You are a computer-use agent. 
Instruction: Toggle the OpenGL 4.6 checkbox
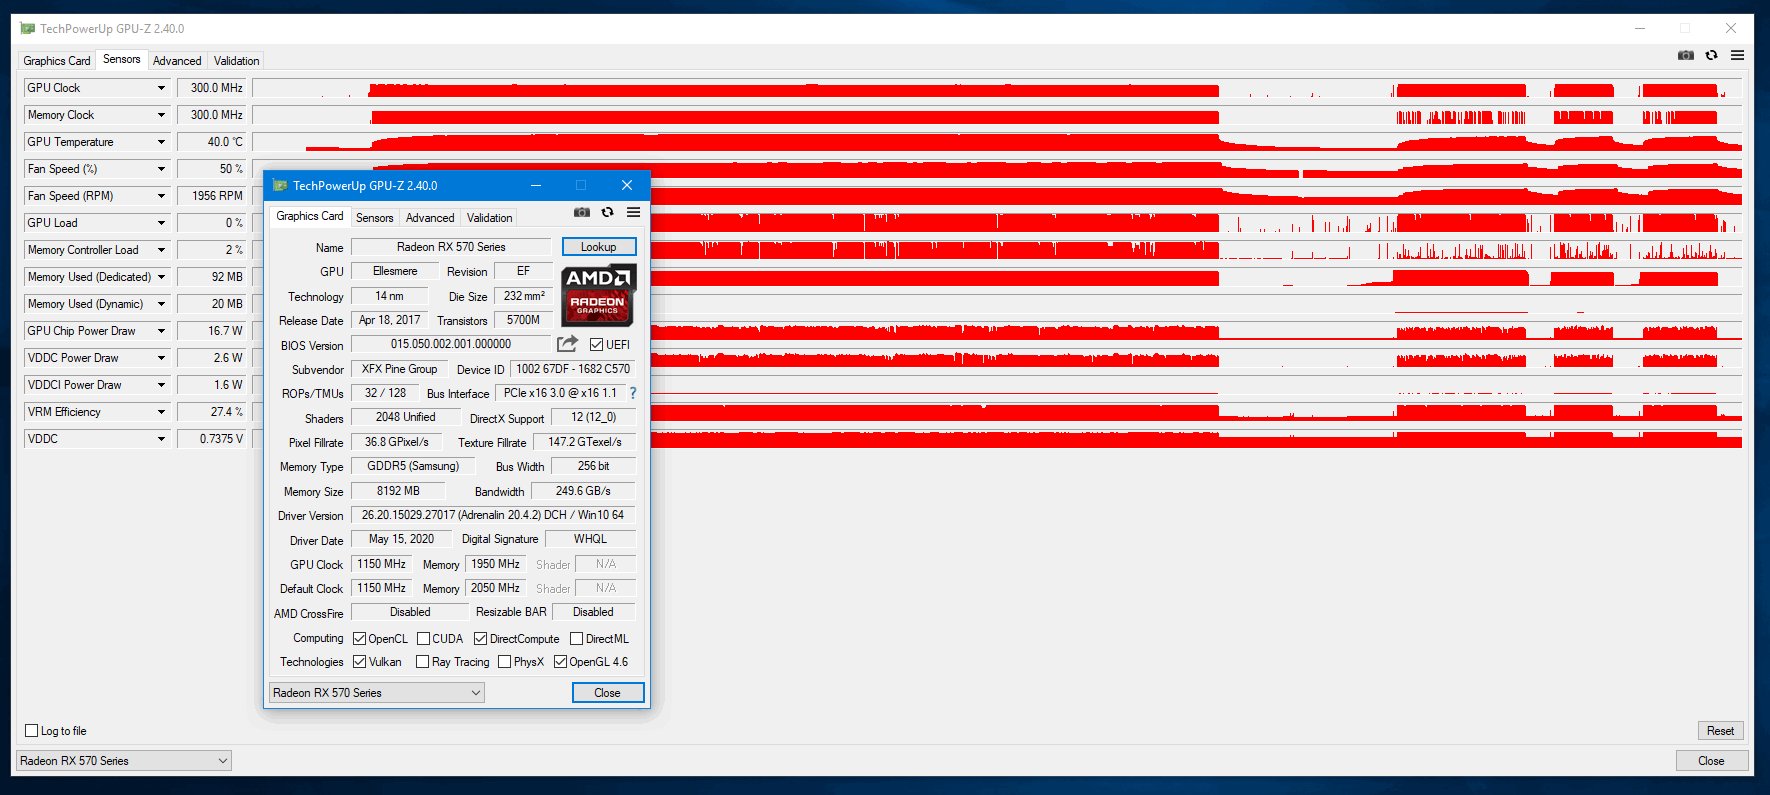pyautogui.click(x=560, y=661)
